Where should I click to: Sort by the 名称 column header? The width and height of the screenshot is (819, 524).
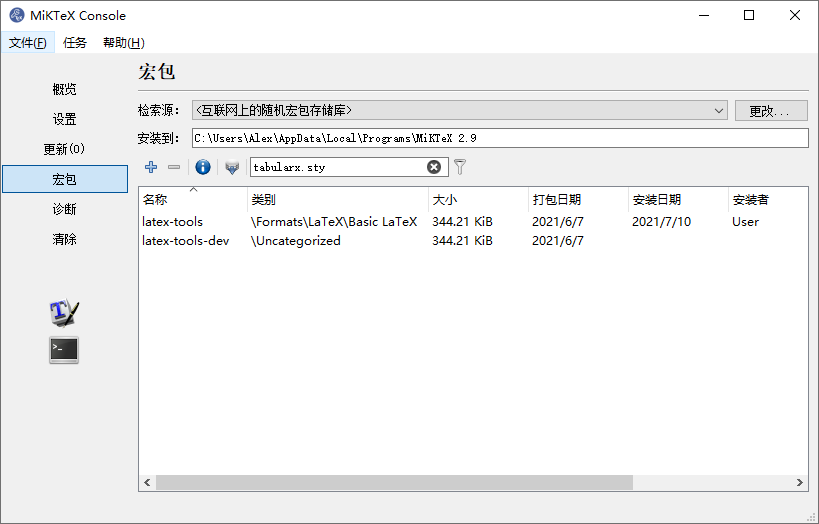coord(193,199)
